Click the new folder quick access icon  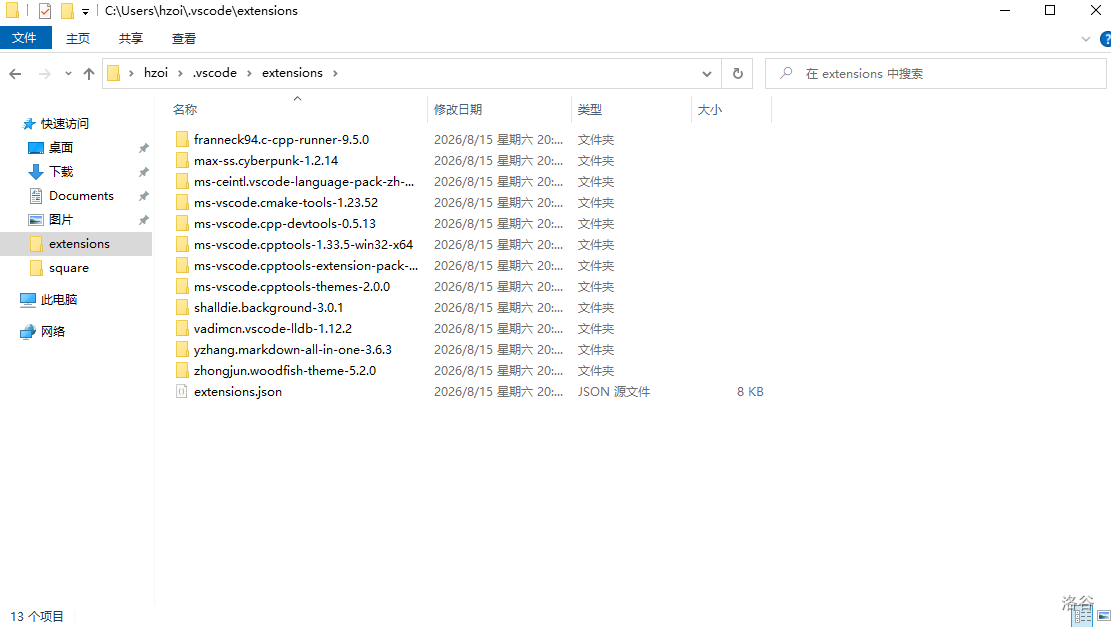pos(67,11)
